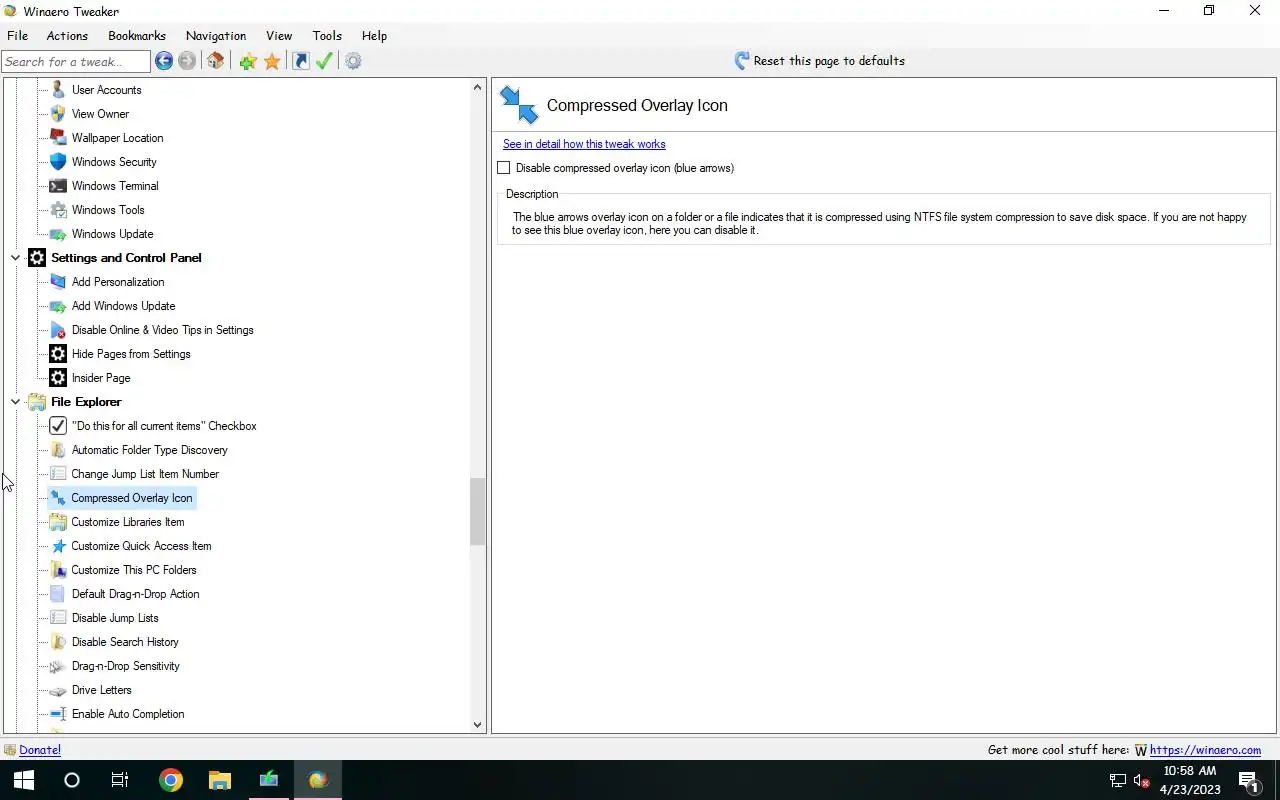1280x800 pixels.
Task: Click the Windows Update tree icon
Action: 58,234
